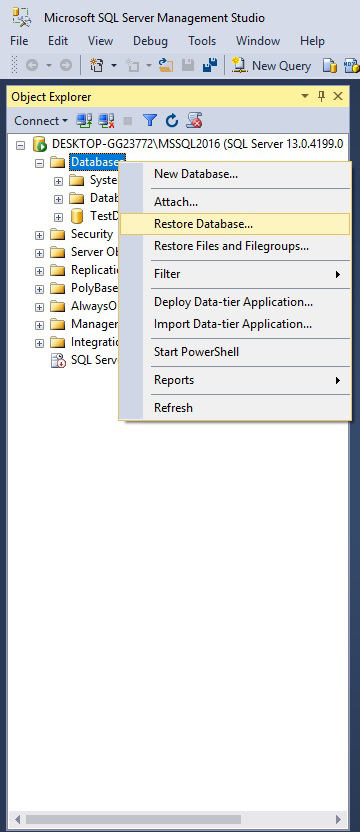Screen dimensions: 360x832
Task: Expand the AlwaysOn folder
Action: 39,307
